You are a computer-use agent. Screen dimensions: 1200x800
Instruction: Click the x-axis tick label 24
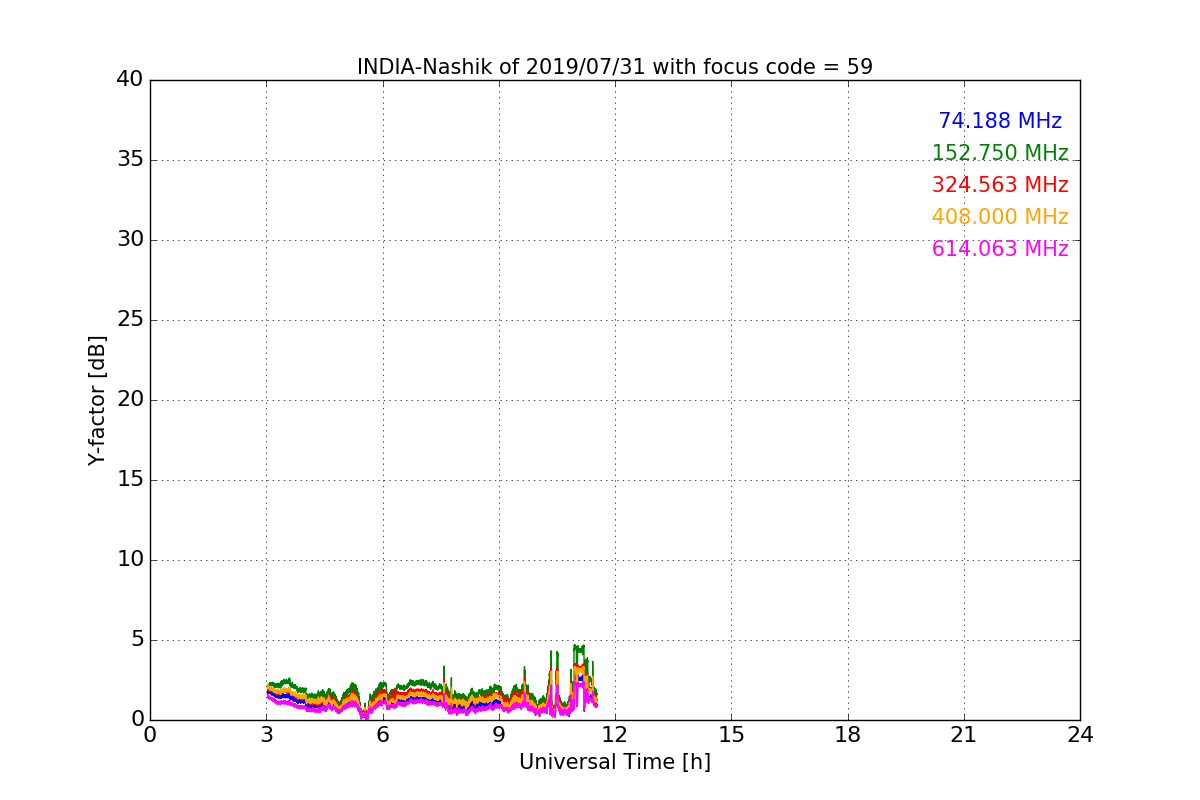[x=1080, y=735]
